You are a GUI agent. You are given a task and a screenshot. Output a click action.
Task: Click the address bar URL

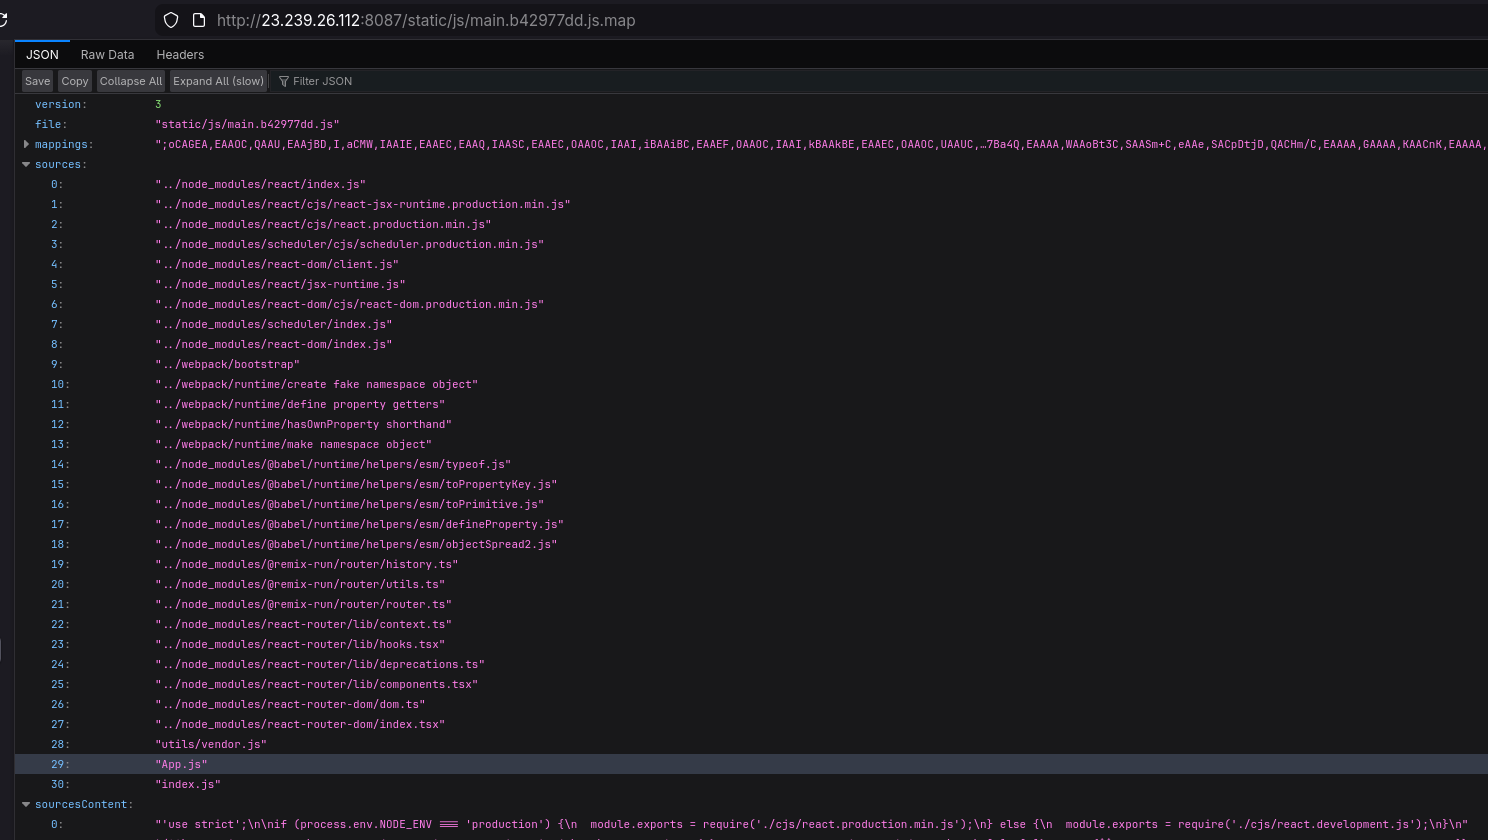tap(425, 20)
